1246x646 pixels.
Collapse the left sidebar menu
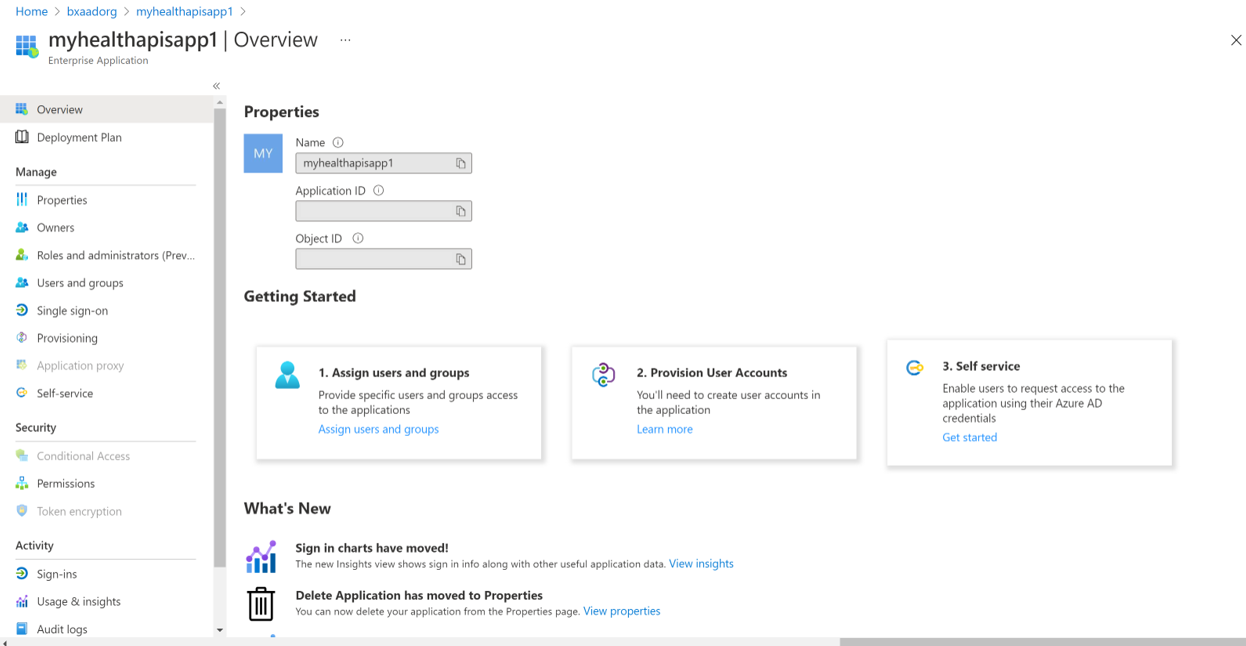(x=216, y=86)
